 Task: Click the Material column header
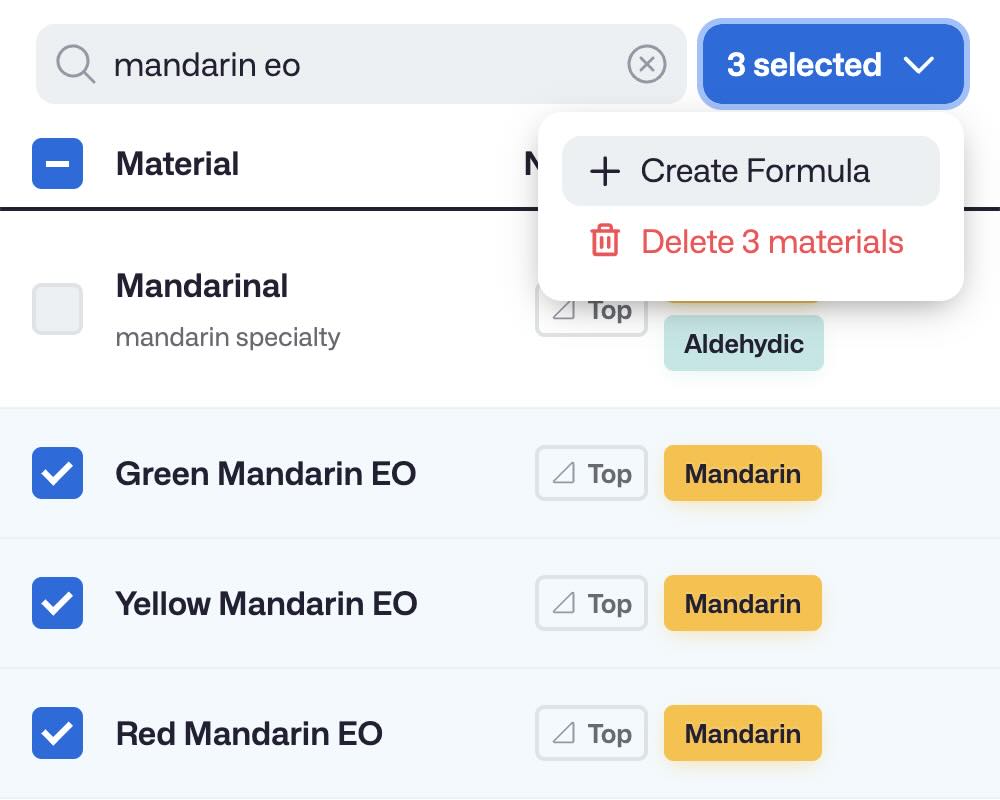[x=177, y=163]
